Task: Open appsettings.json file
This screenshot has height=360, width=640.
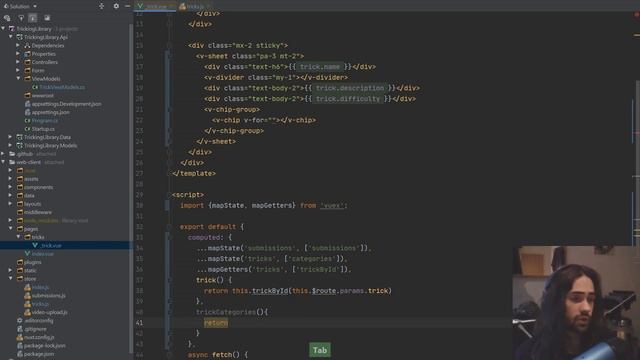Action: [x=51, y=112]
